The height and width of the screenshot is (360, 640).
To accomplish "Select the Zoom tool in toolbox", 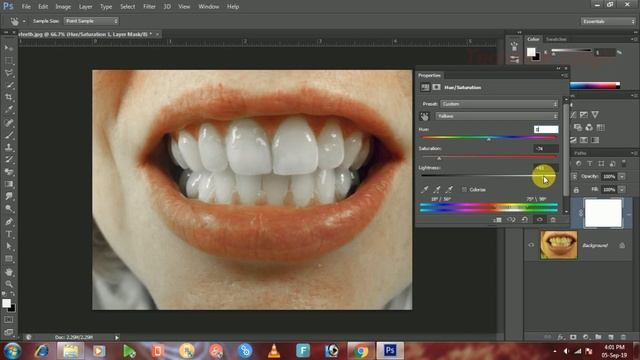I will tap(9, 284).
